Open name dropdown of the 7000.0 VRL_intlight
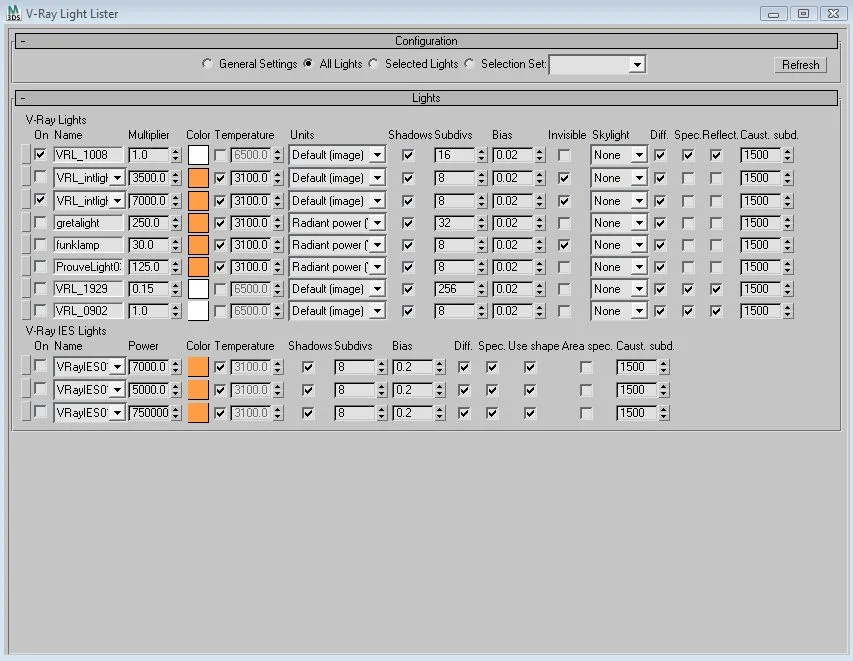The image size is (853, 661). point(118,201)
